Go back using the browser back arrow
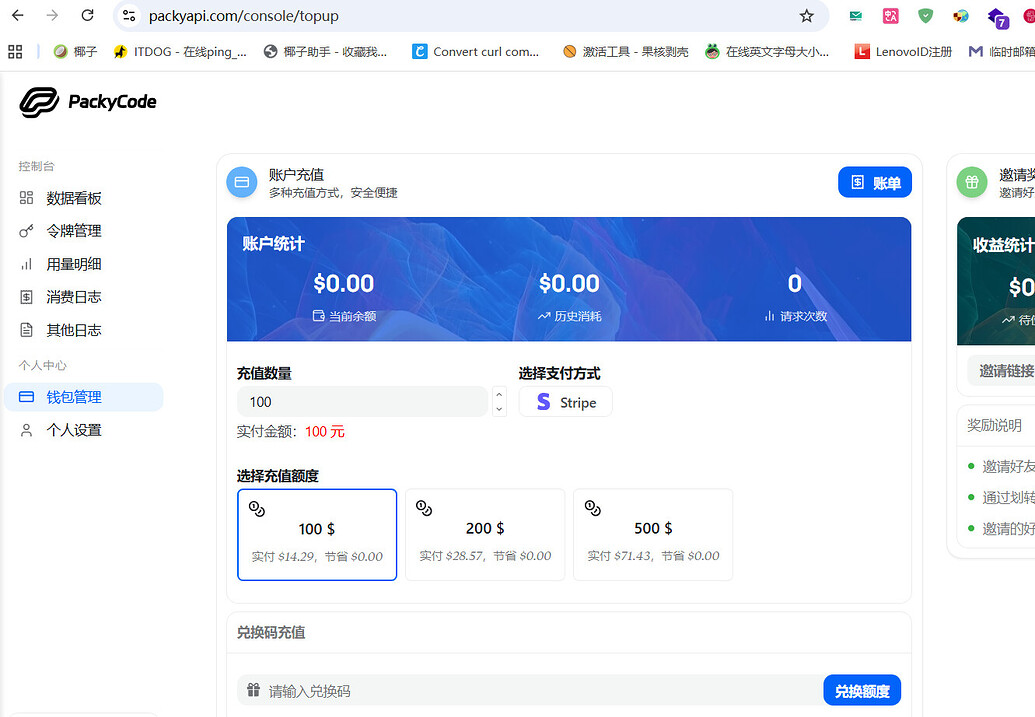The height and width of the screenshot is (717, 1035). (x=18, y=15)
